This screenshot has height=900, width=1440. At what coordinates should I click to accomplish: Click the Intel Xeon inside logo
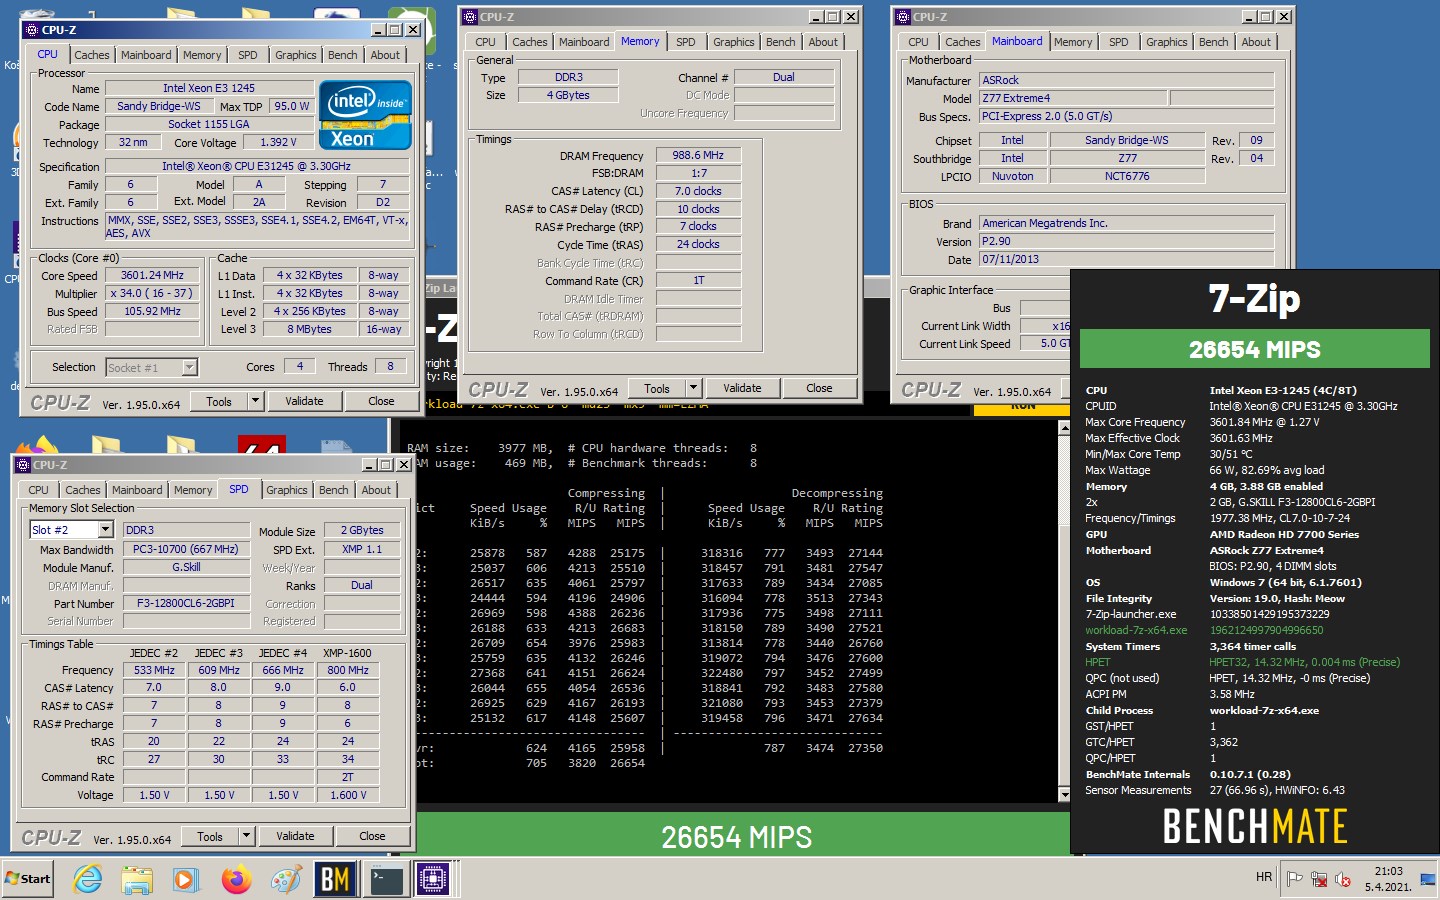(x=365, y=115)
